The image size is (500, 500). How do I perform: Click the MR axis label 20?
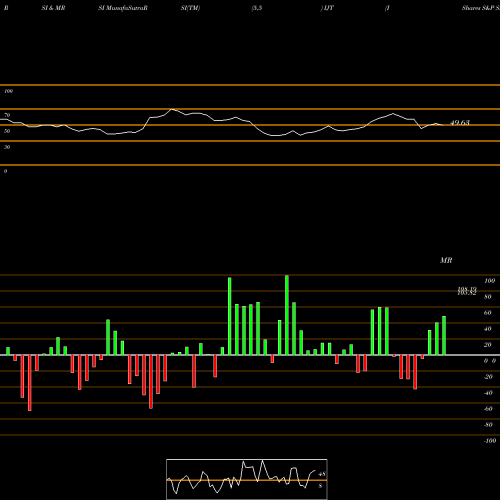pos(488,345)
